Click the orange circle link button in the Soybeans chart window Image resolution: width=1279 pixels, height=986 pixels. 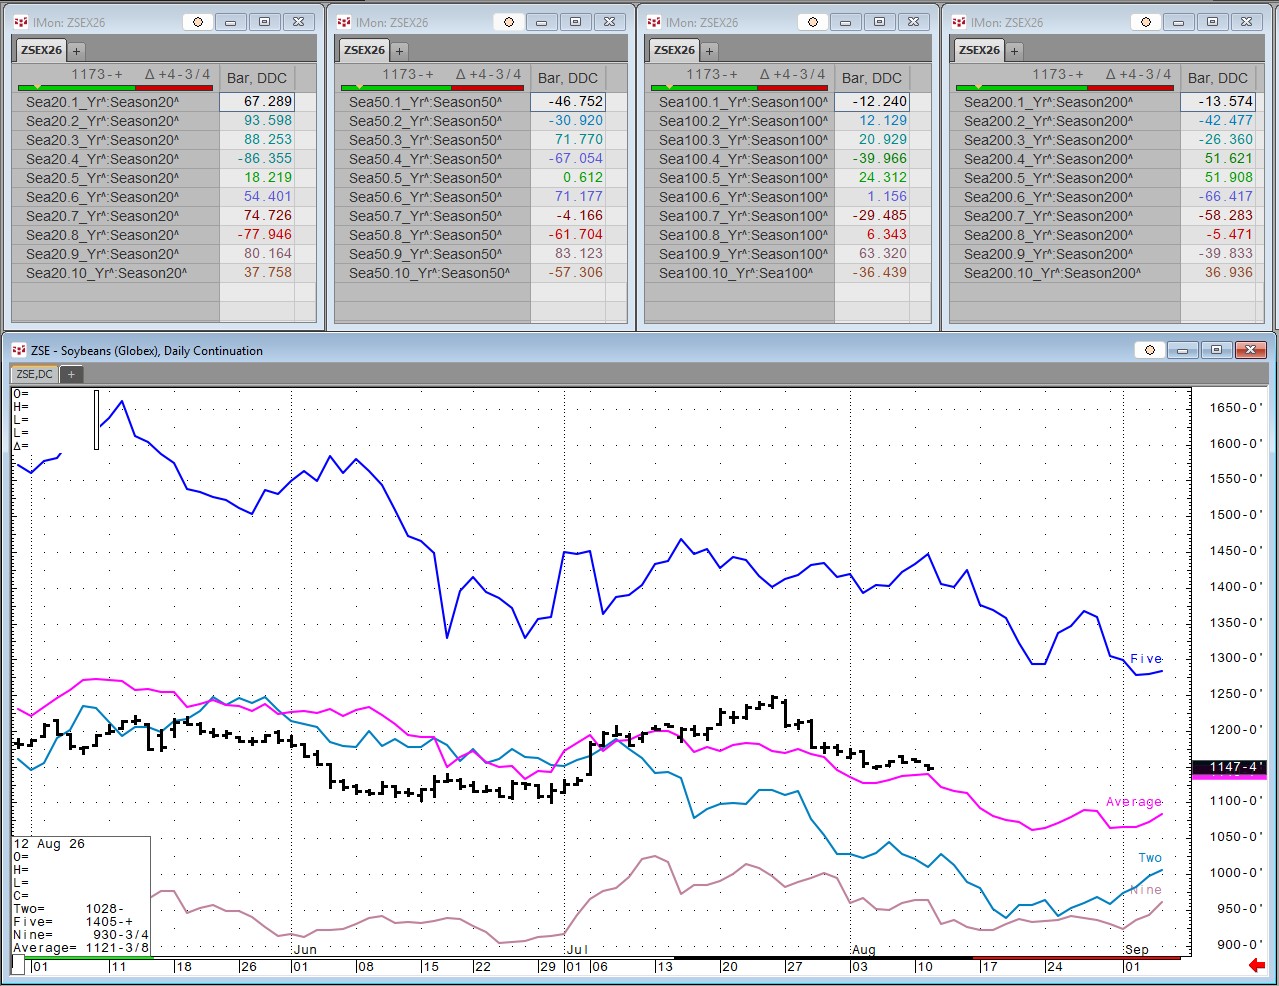coord(1149,350)
